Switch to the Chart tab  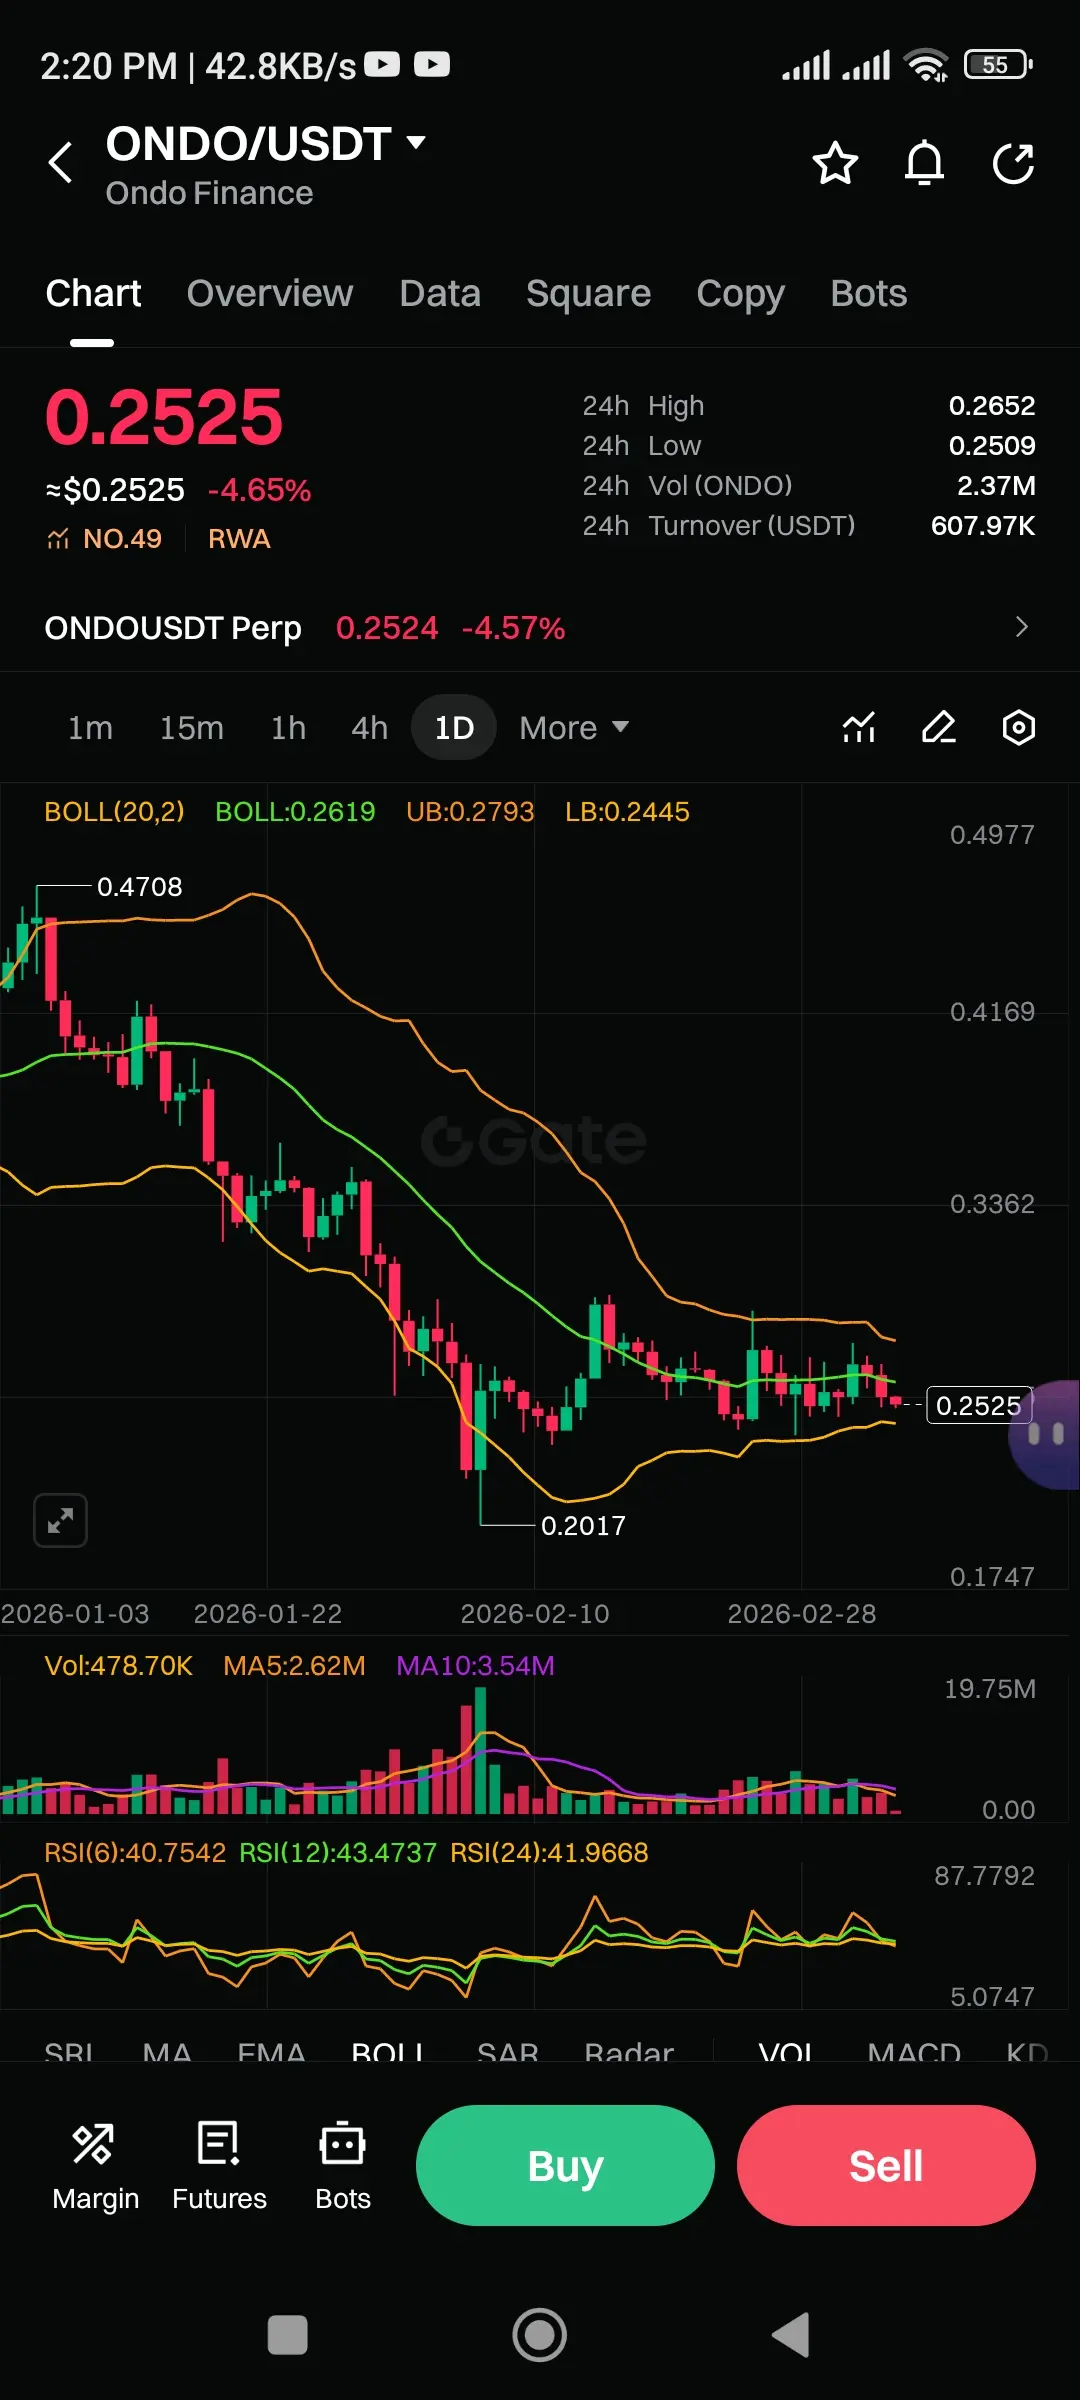coord(93,293)
